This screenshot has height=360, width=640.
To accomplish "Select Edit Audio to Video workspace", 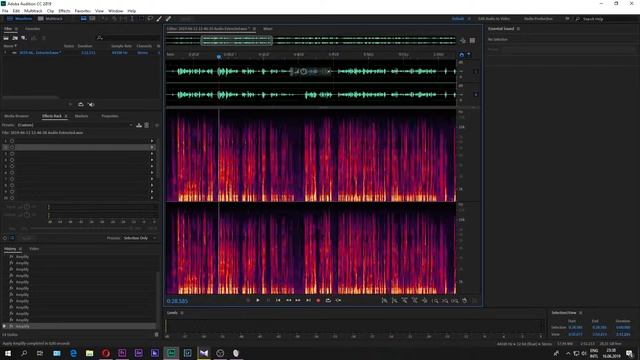I will [x=494, y=19].
